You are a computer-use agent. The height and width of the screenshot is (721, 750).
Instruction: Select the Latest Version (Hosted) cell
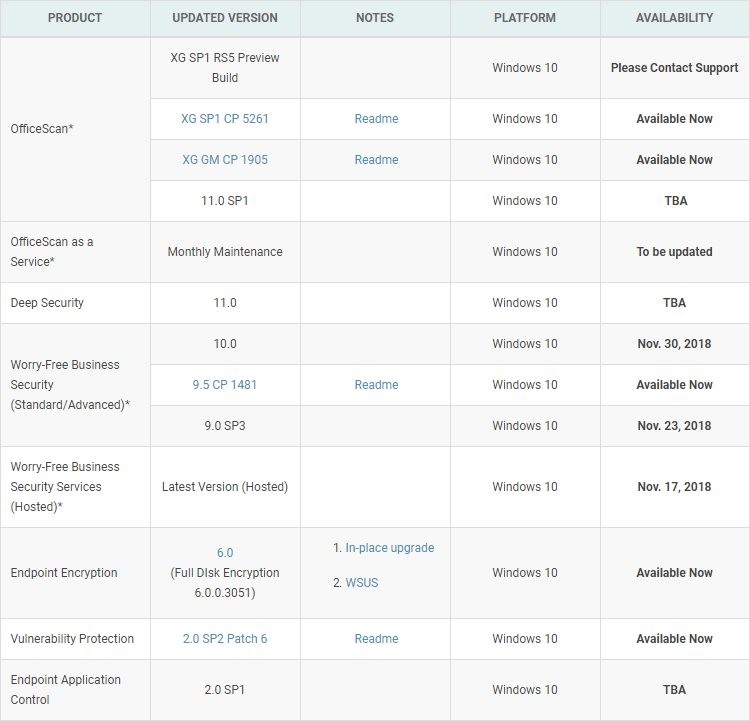[225, 487]
